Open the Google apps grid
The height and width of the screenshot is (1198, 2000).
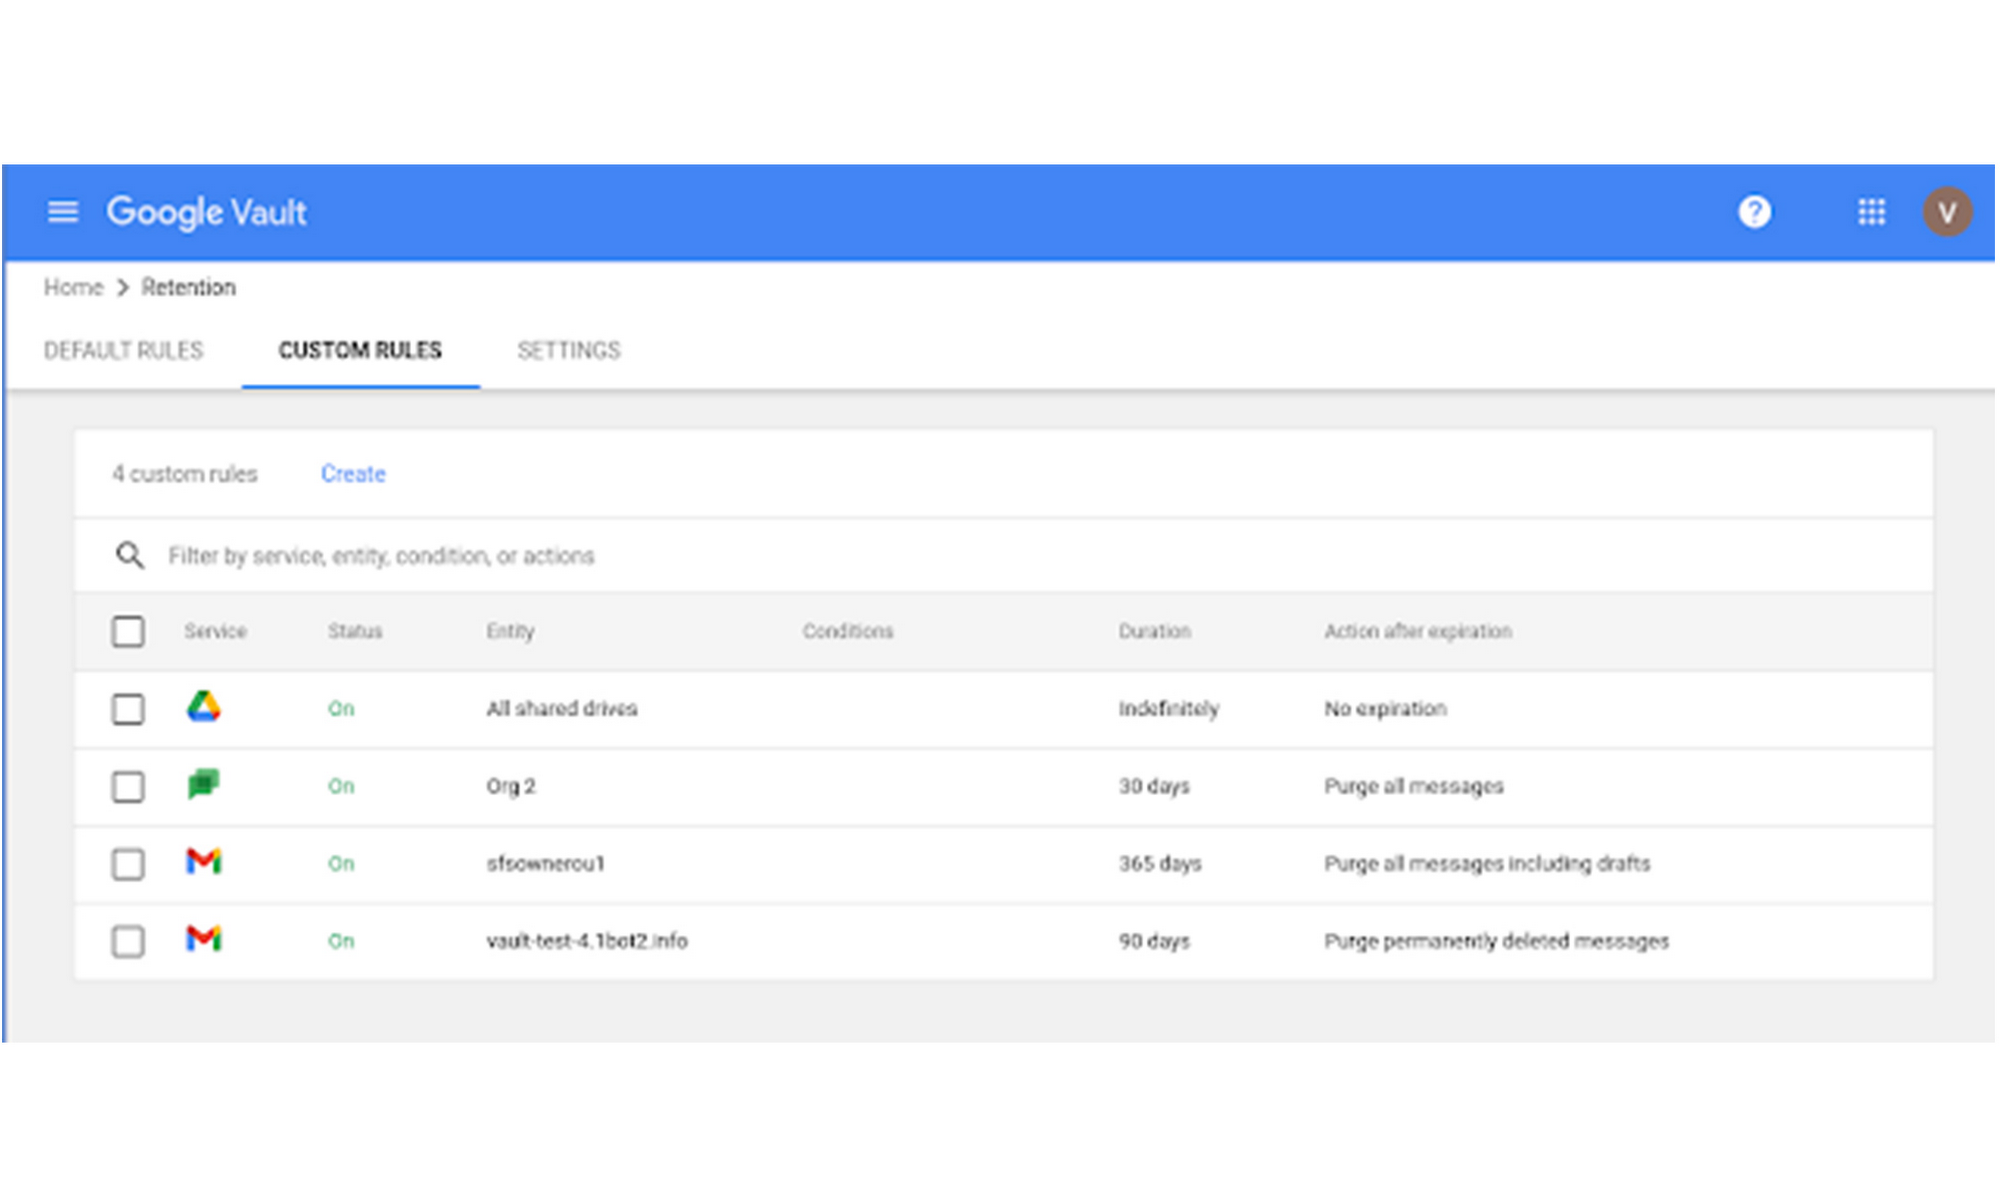click(x=1871, y=212)
